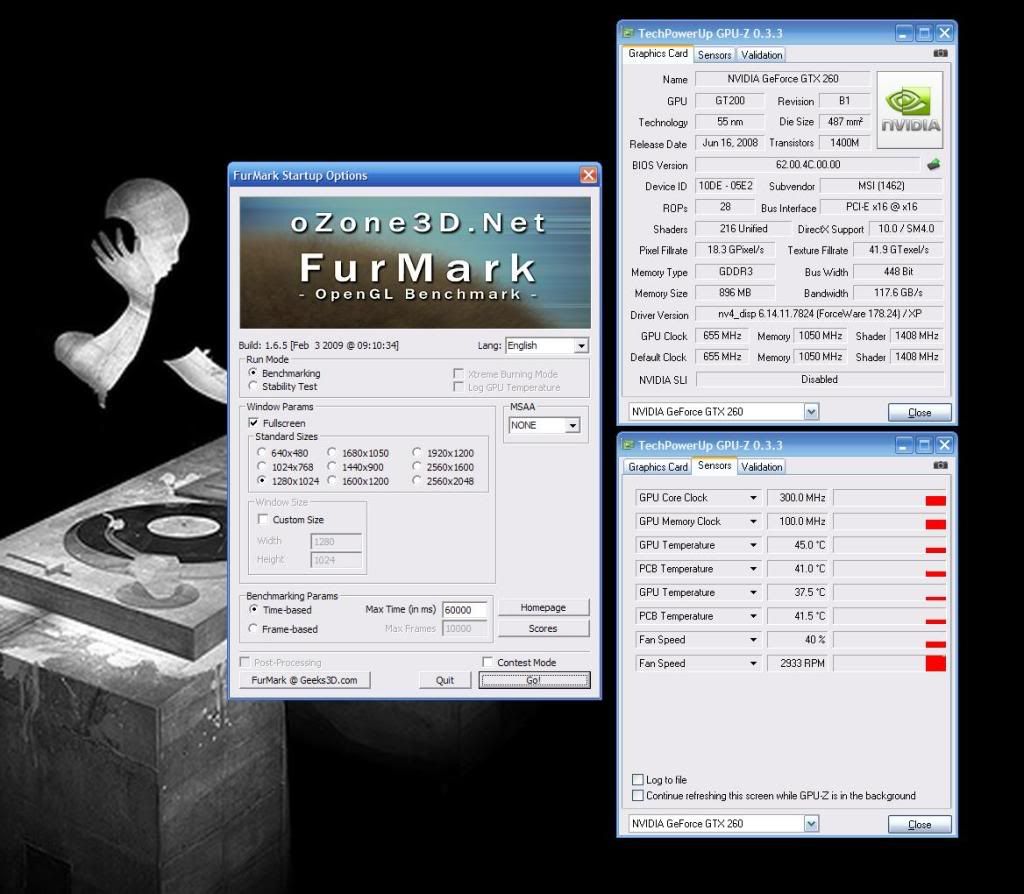Switch to Sensors tab in top GPU-Z window
The image size is (1024, 894).
[714, 55]
